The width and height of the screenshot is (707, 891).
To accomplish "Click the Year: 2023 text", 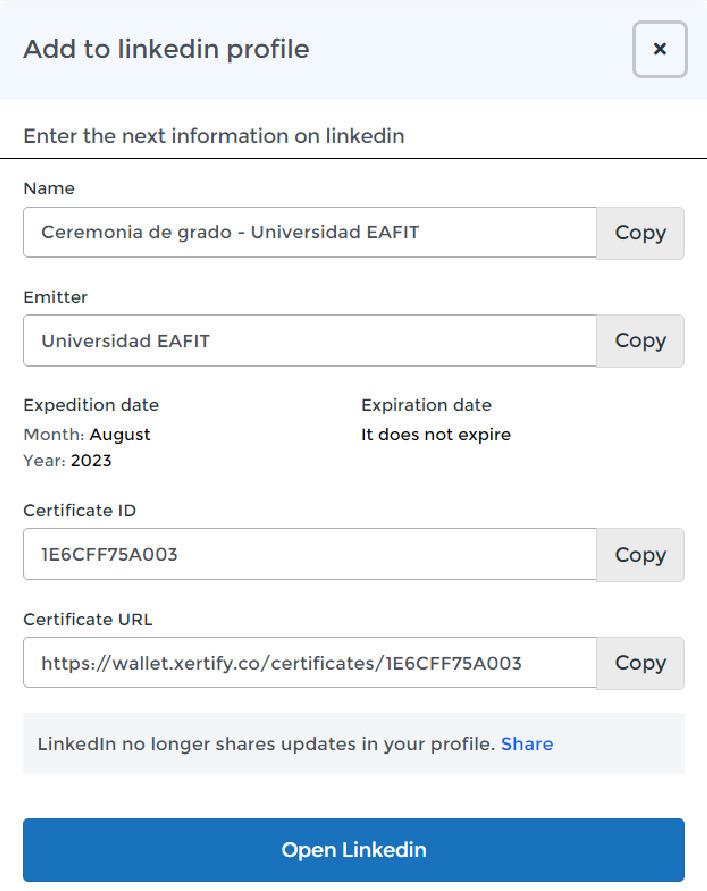I will (x=67, y=461).
